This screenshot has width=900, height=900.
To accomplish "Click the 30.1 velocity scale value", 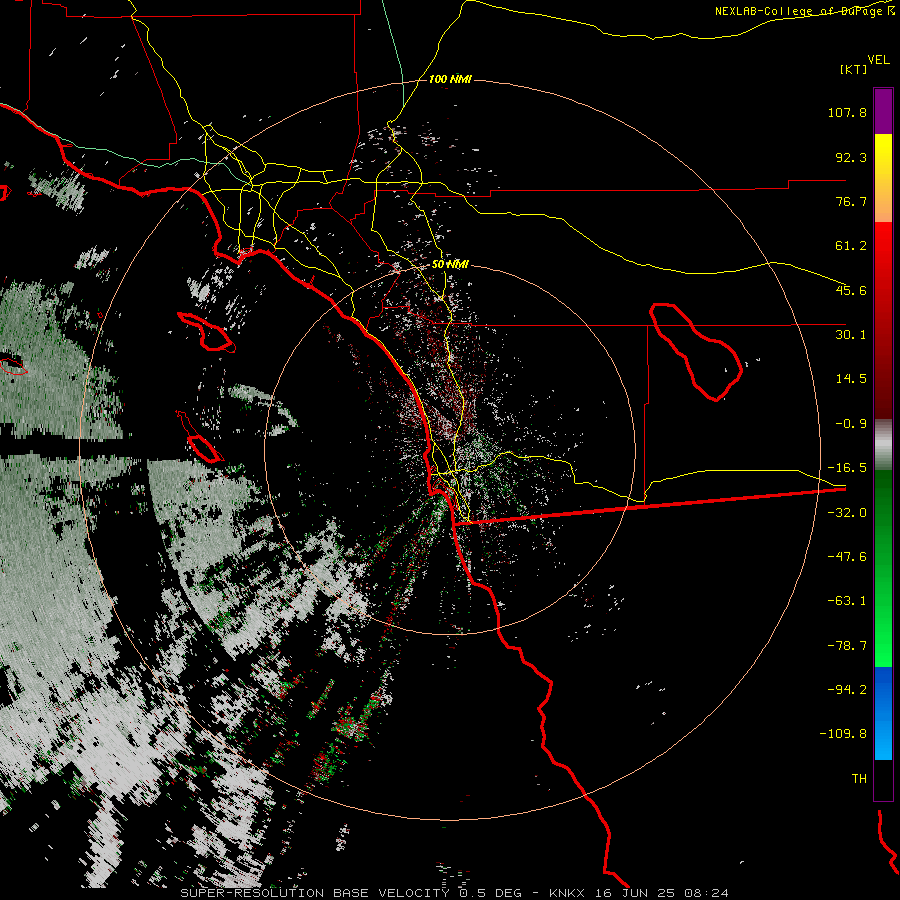I will point(851,335).
